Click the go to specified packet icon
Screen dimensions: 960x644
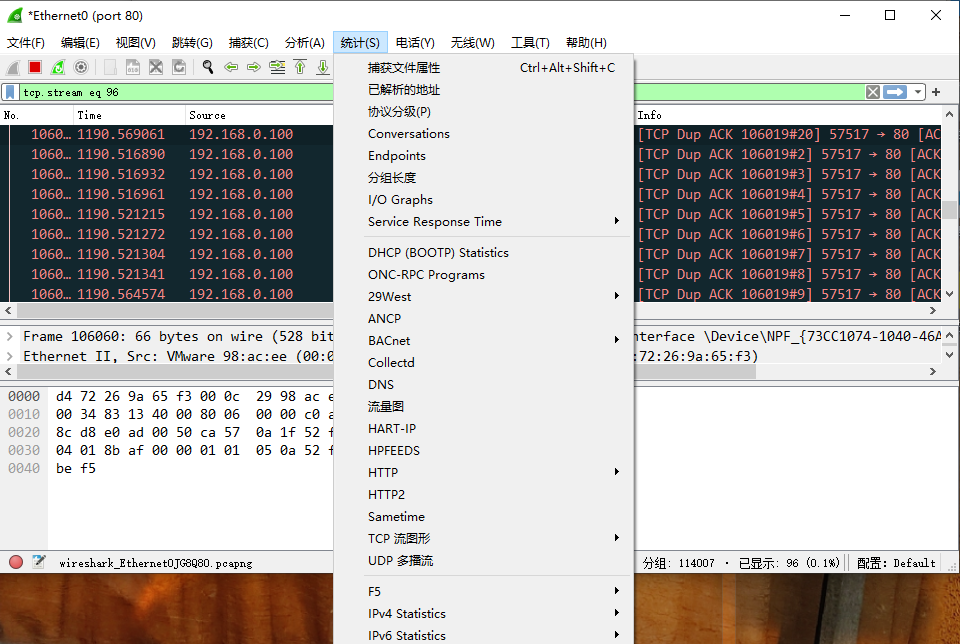point(277,67)
